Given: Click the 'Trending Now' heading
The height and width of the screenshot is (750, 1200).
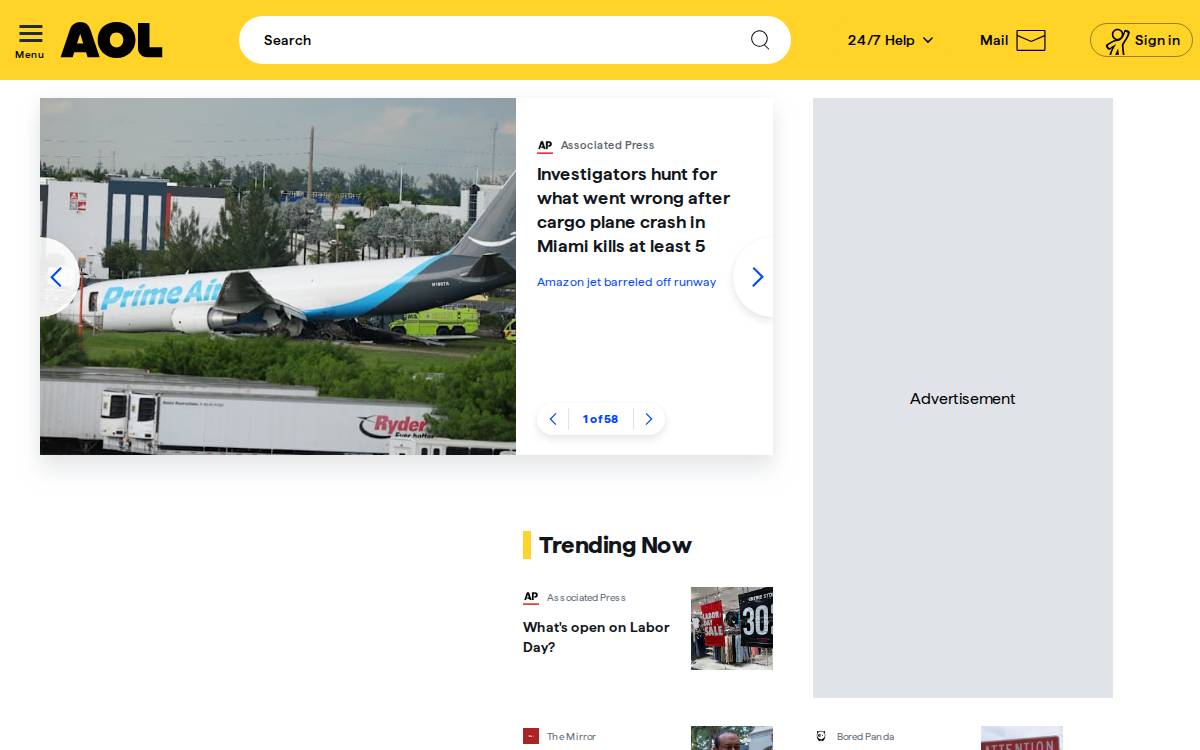Looking at the screenshot, I should coord(615,545).
